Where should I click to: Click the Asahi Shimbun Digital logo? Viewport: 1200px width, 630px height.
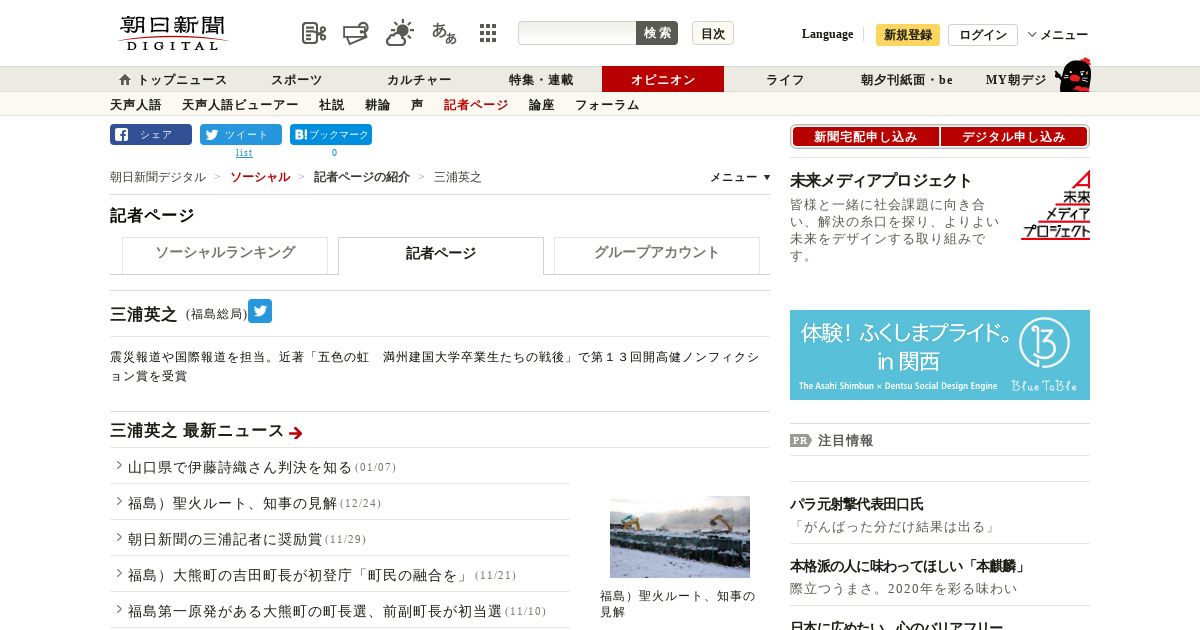point(172,33)
